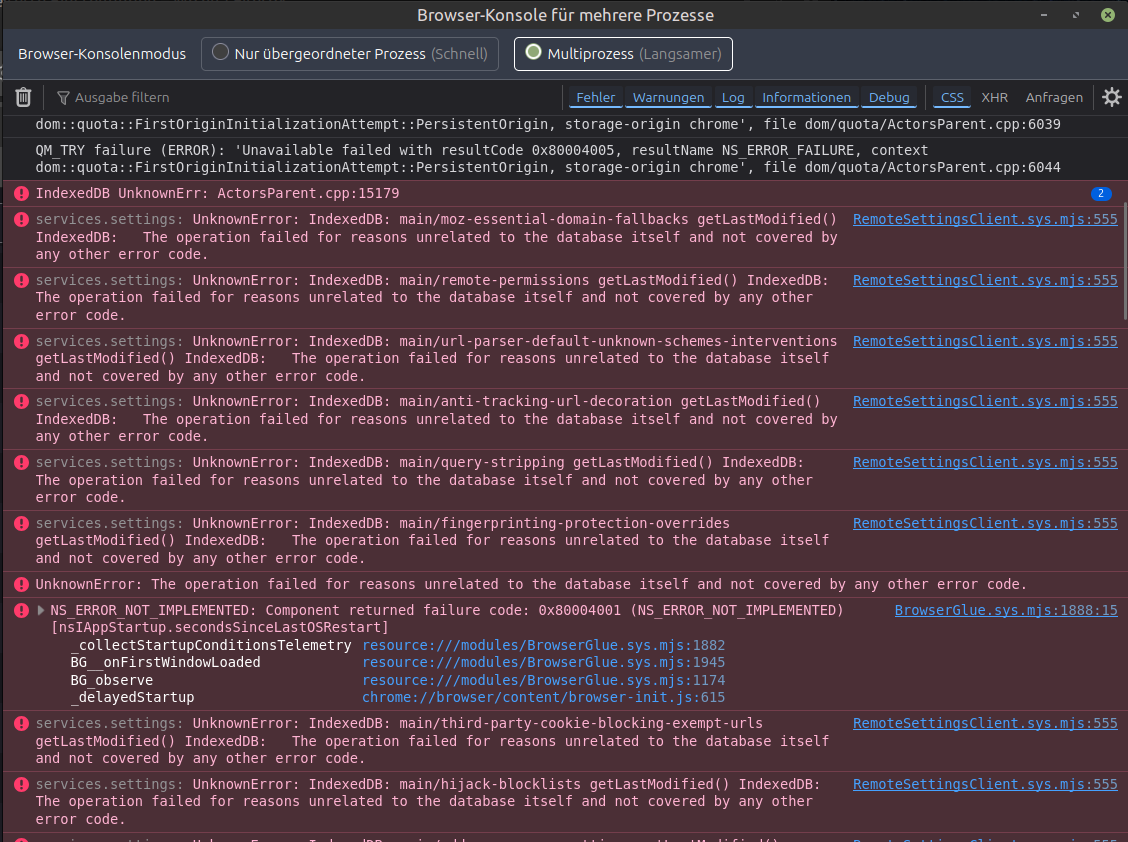Open RemoteSettingsClient.sys.mjs:555 link for moz-essential-domain-fallbacks

[x=985, y=219]
